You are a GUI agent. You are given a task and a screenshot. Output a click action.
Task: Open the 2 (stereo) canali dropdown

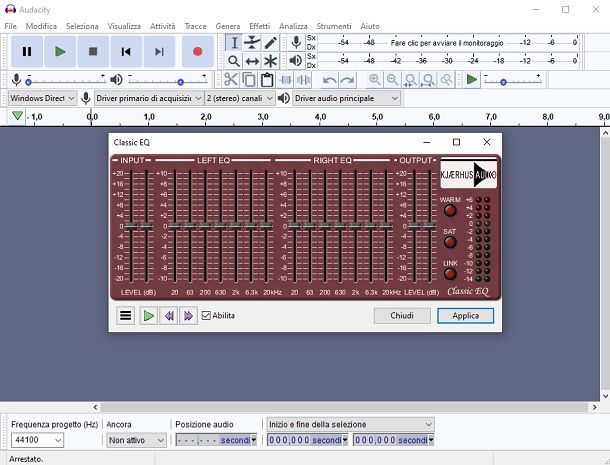(240, 98)
